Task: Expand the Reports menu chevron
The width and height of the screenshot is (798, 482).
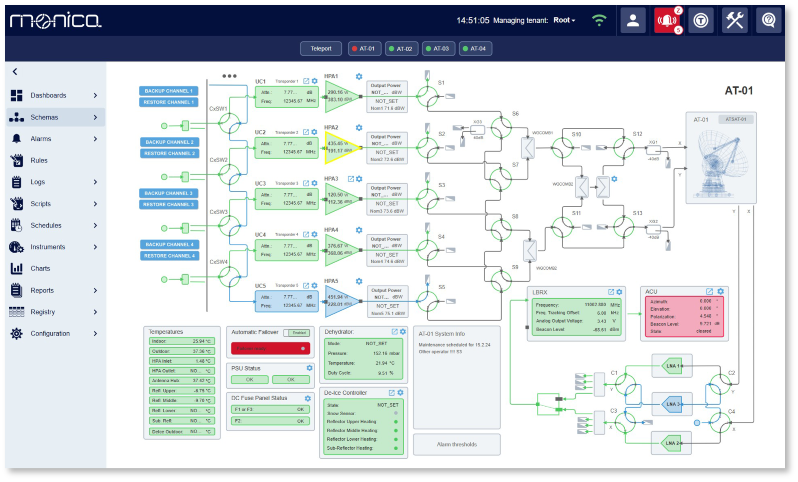Action: point(95,290)
